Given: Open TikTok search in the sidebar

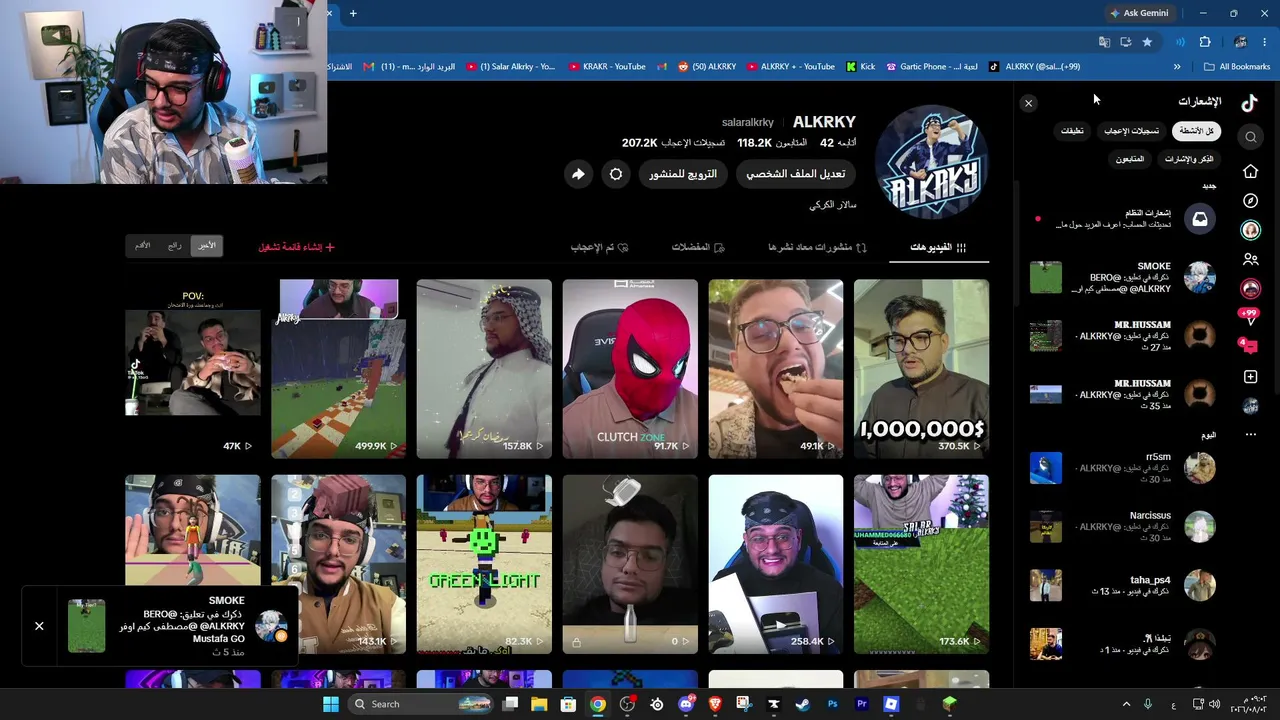Looking at the screenshot, I should [x=1250, y=136].
